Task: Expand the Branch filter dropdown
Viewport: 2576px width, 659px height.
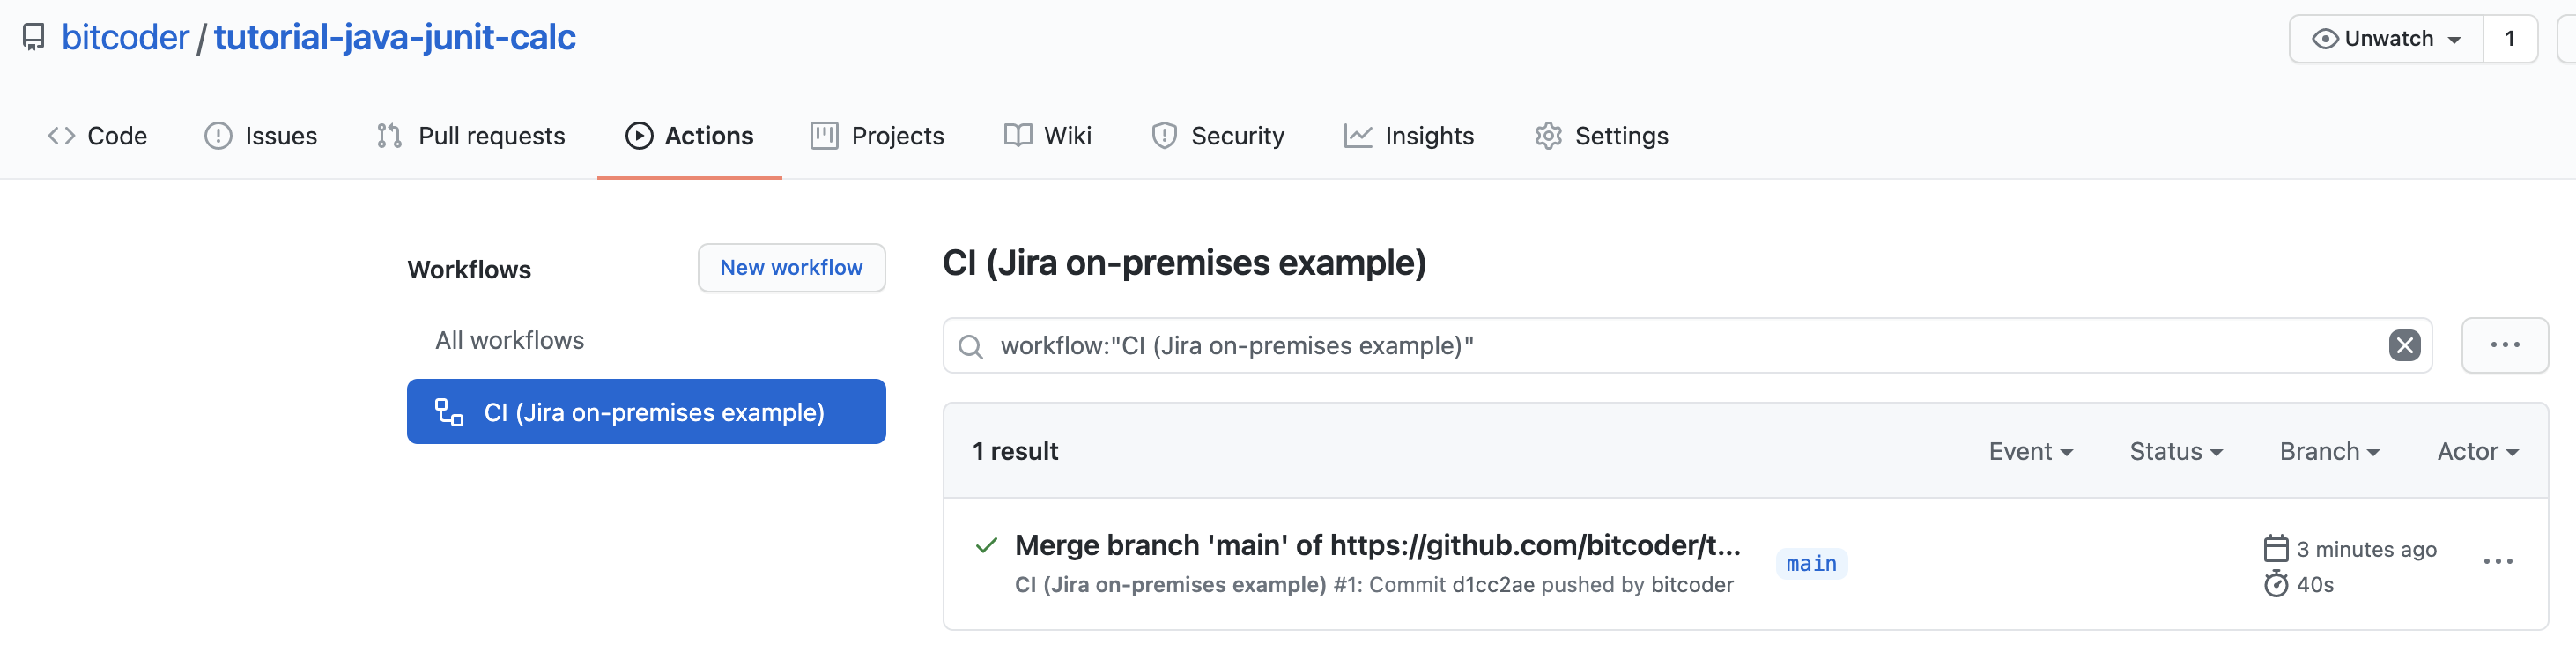Action: coord(2329,452)
